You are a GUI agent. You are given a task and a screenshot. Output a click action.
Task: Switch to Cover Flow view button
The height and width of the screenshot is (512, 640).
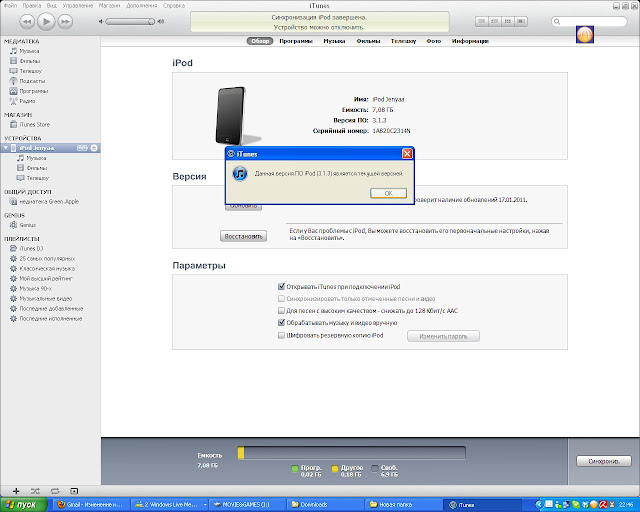click(x=521, y=21)
